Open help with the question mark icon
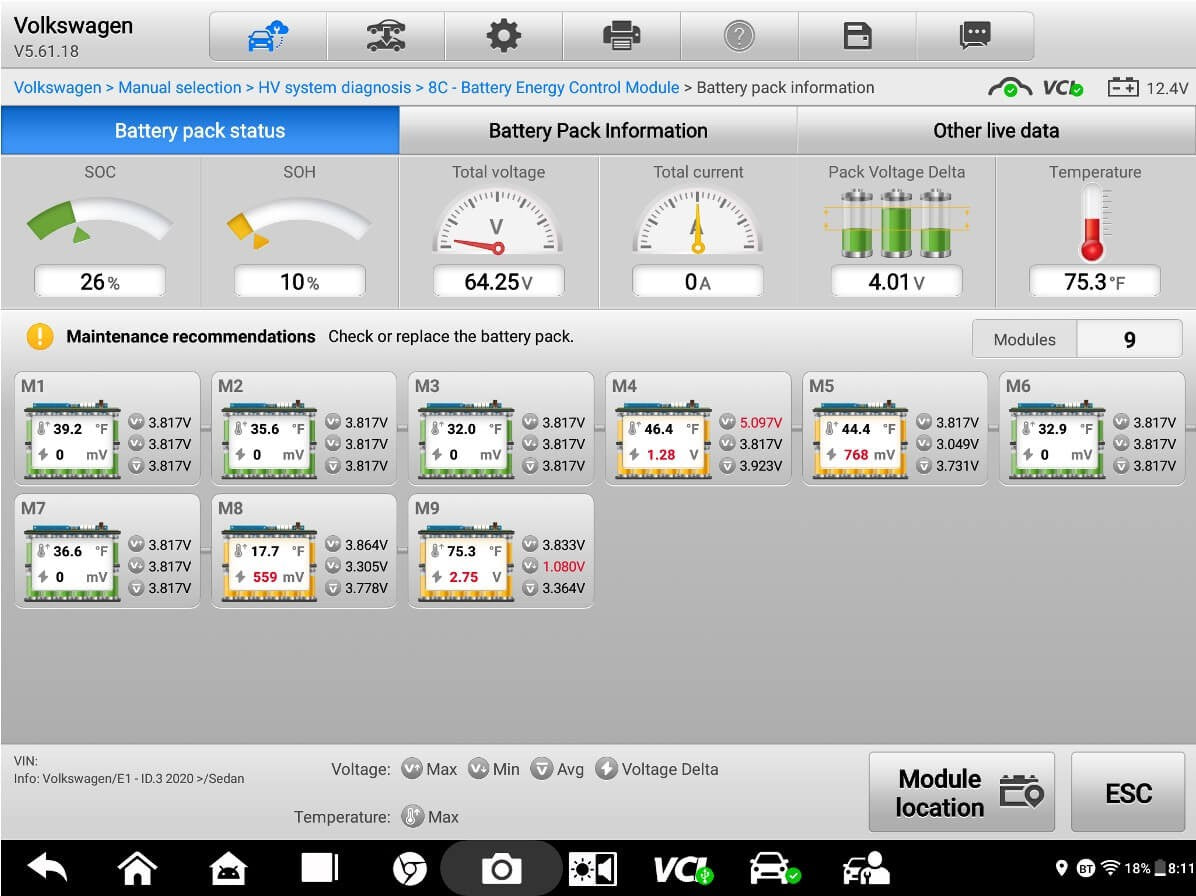Image resolution: width=1196 pixels, height=896 pixels. (738, 37)
